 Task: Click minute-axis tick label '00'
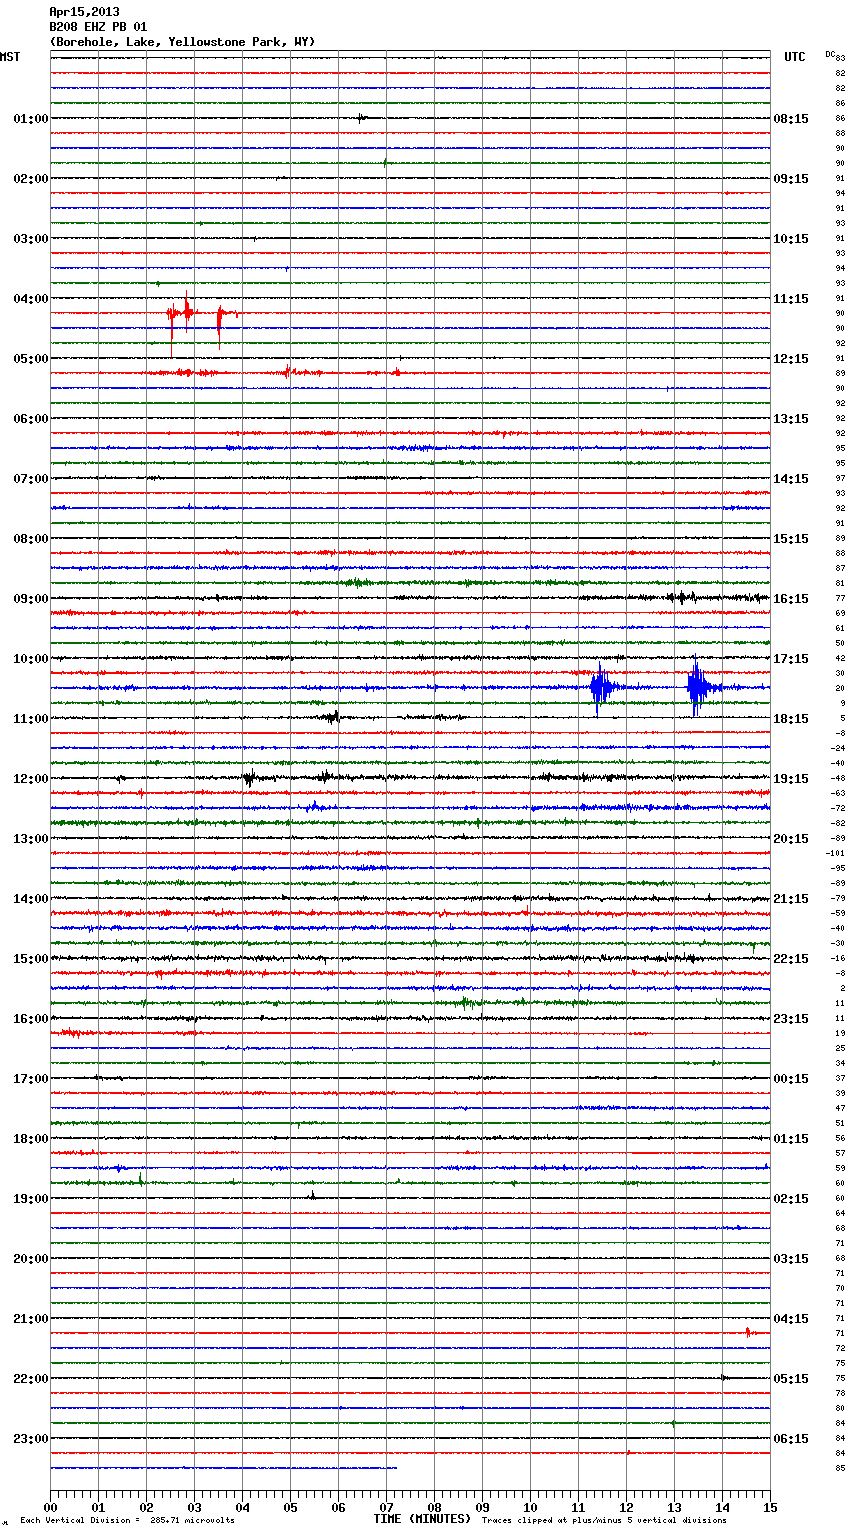click(50, 1508)
